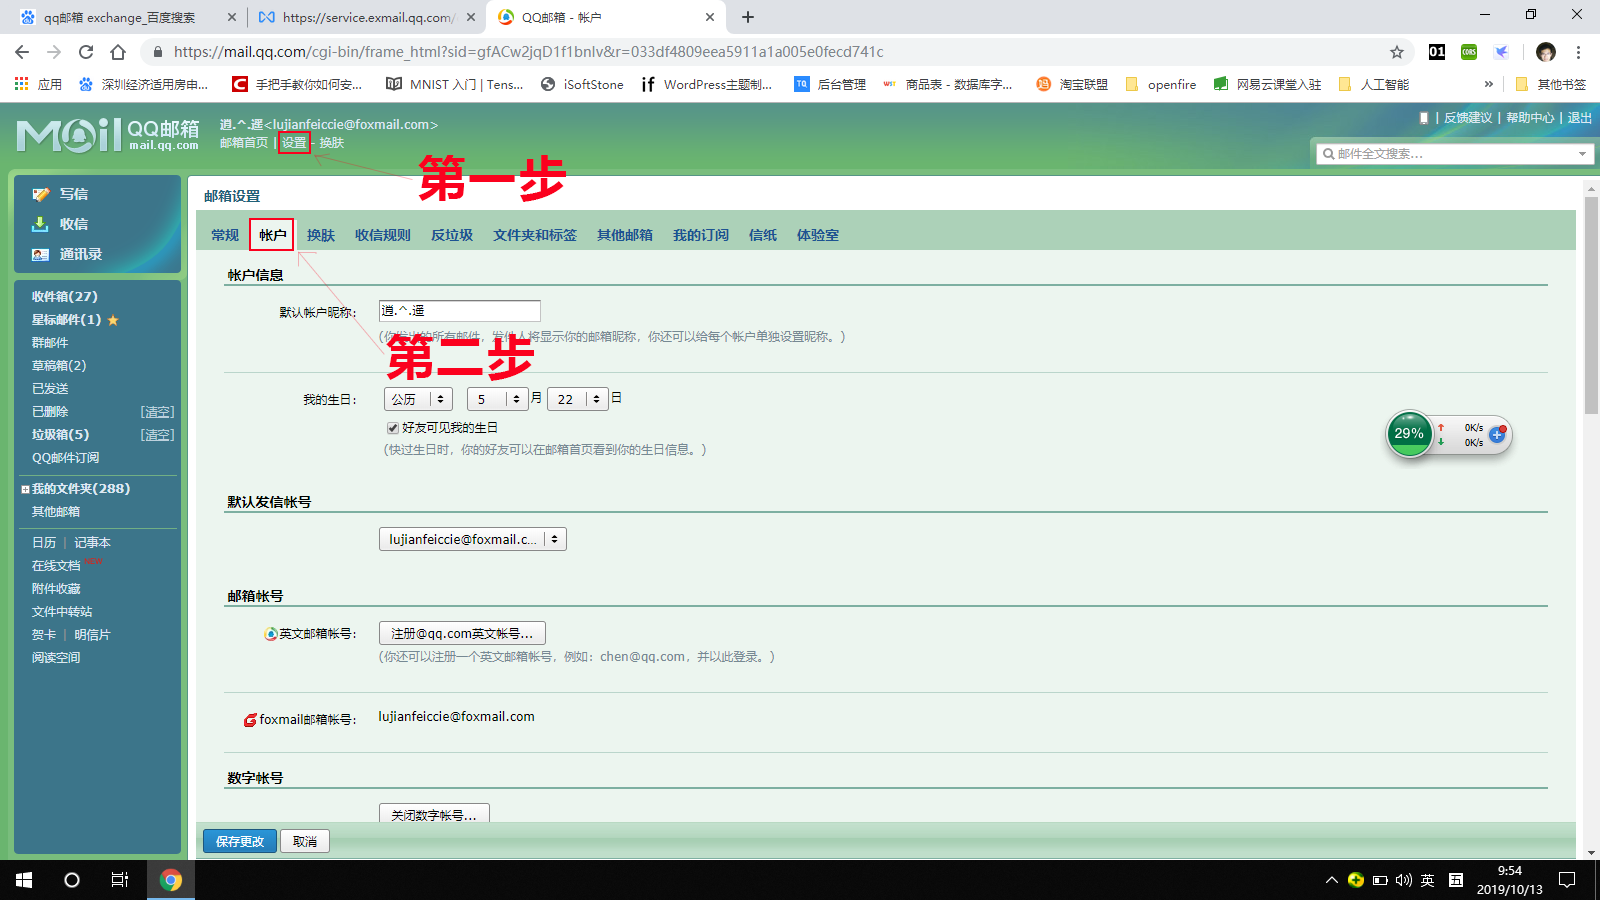The height and width of the screenshot is (900, 1600).
Task: Click the mobile phone icon in the header
Action: coord(1424,118)
